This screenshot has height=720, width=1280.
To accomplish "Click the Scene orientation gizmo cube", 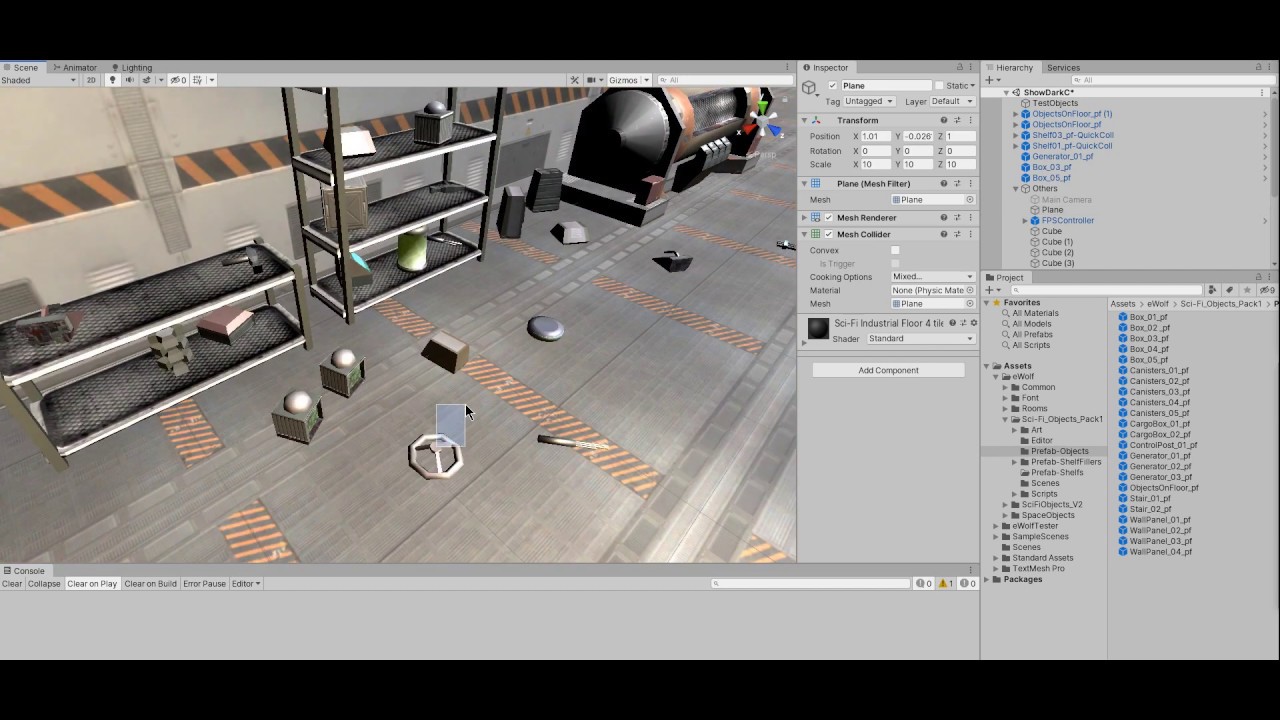I will point(765,120).
